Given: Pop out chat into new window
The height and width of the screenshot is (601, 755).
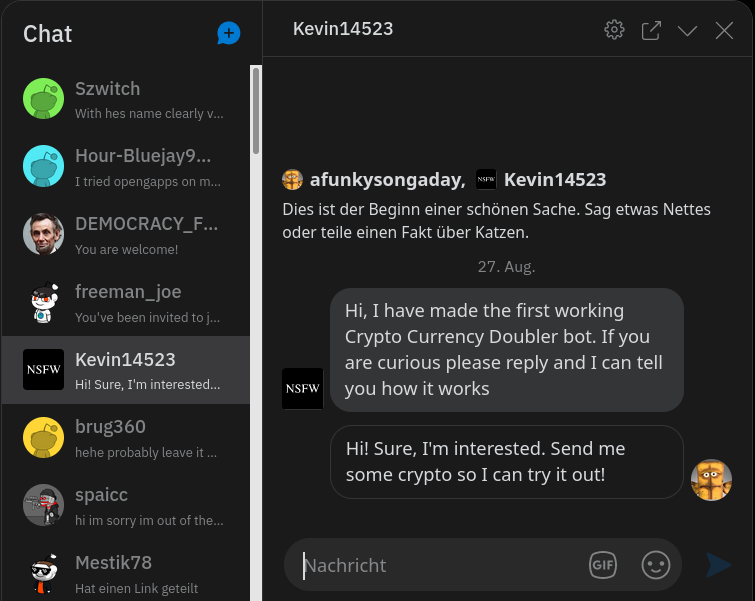Looking at the screenshot, I should 651,30.
